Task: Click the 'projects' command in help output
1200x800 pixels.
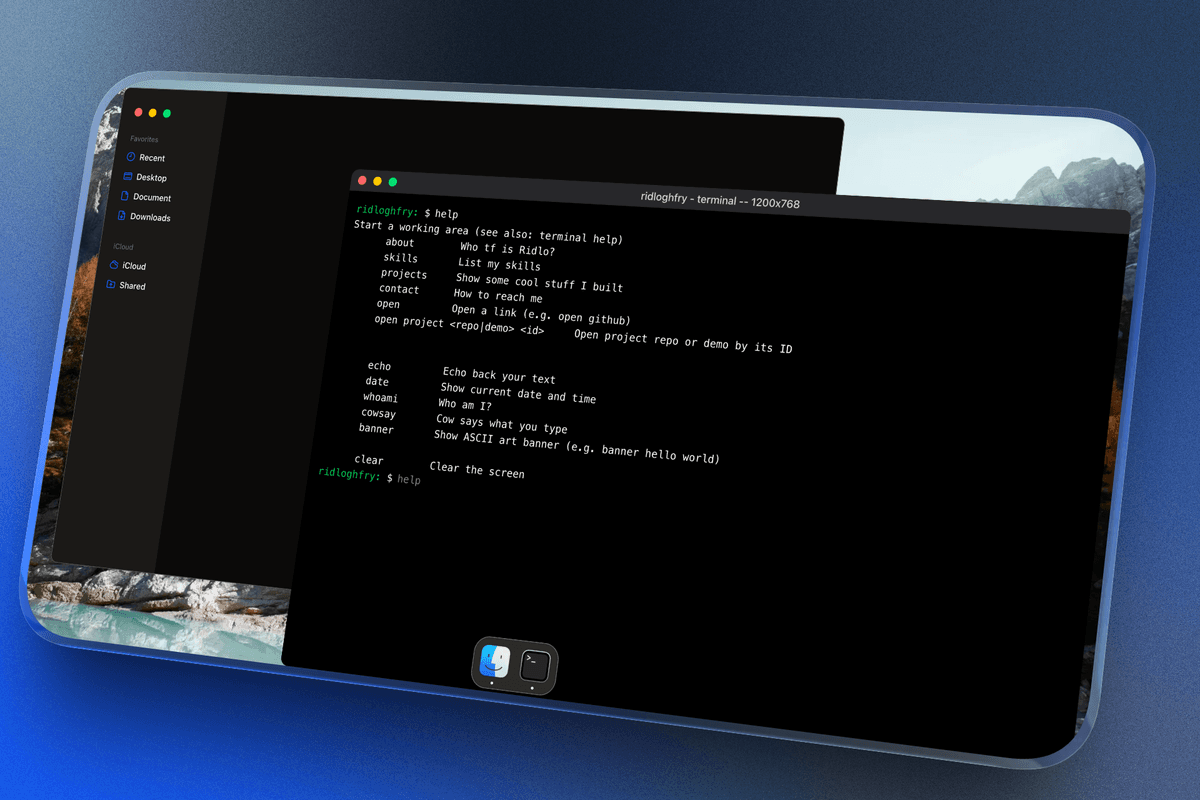Action: click(x=403, y=274)
